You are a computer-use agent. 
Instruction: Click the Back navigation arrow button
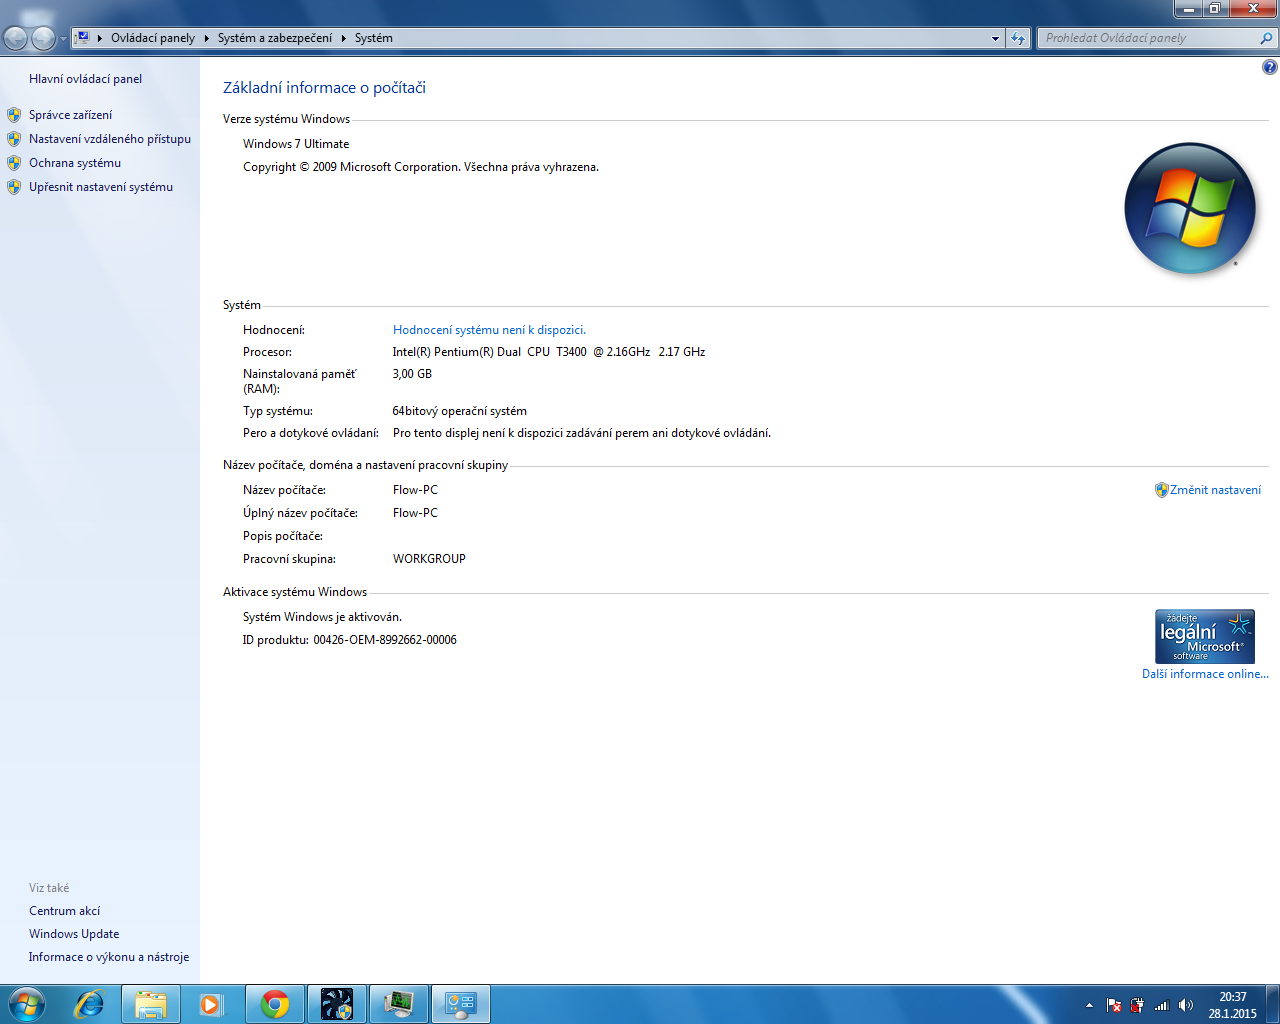coord(16,38)
